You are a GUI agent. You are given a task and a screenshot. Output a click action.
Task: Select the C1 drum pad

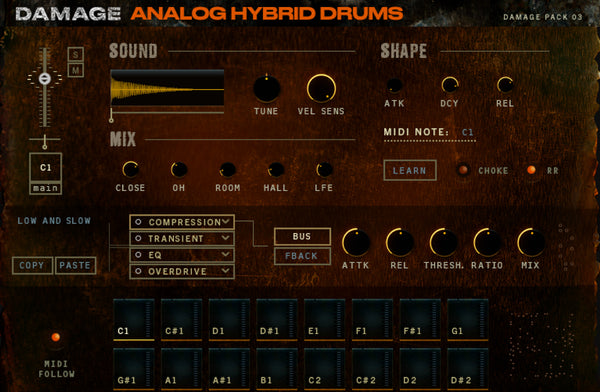pos(134,320)
